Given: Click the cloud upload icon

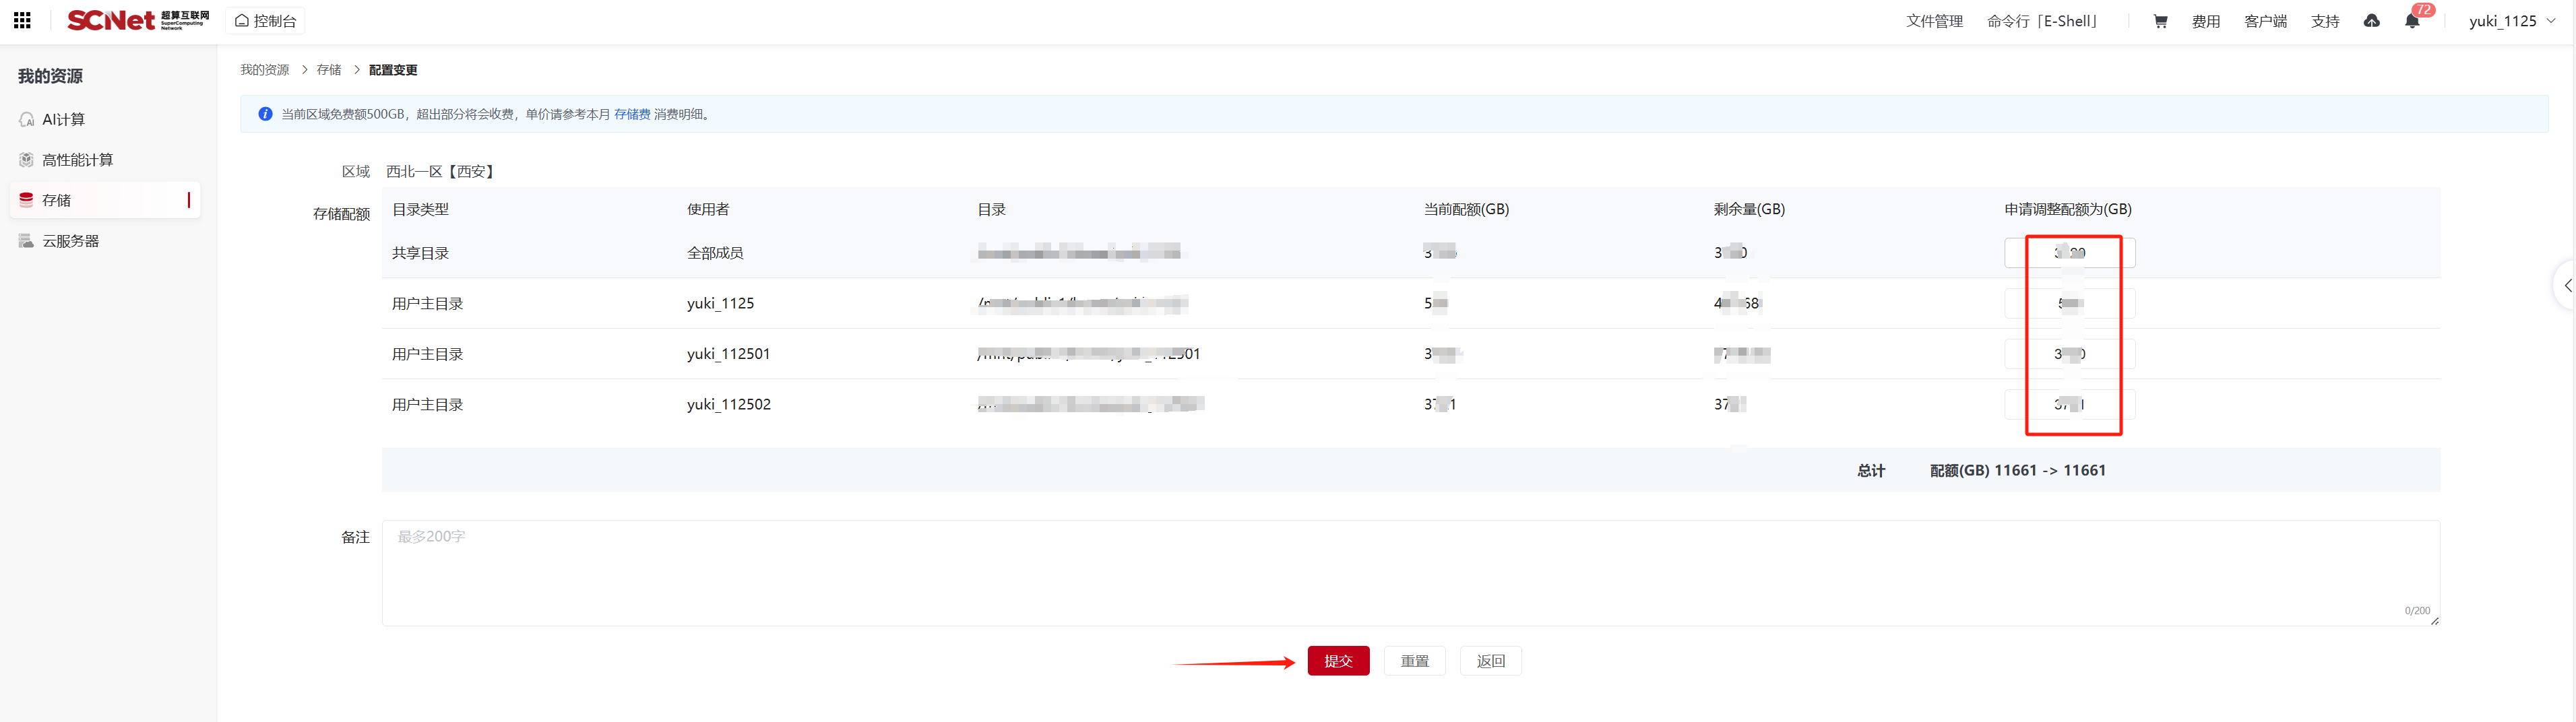Looking at the screenshot, I should 2371,21.
